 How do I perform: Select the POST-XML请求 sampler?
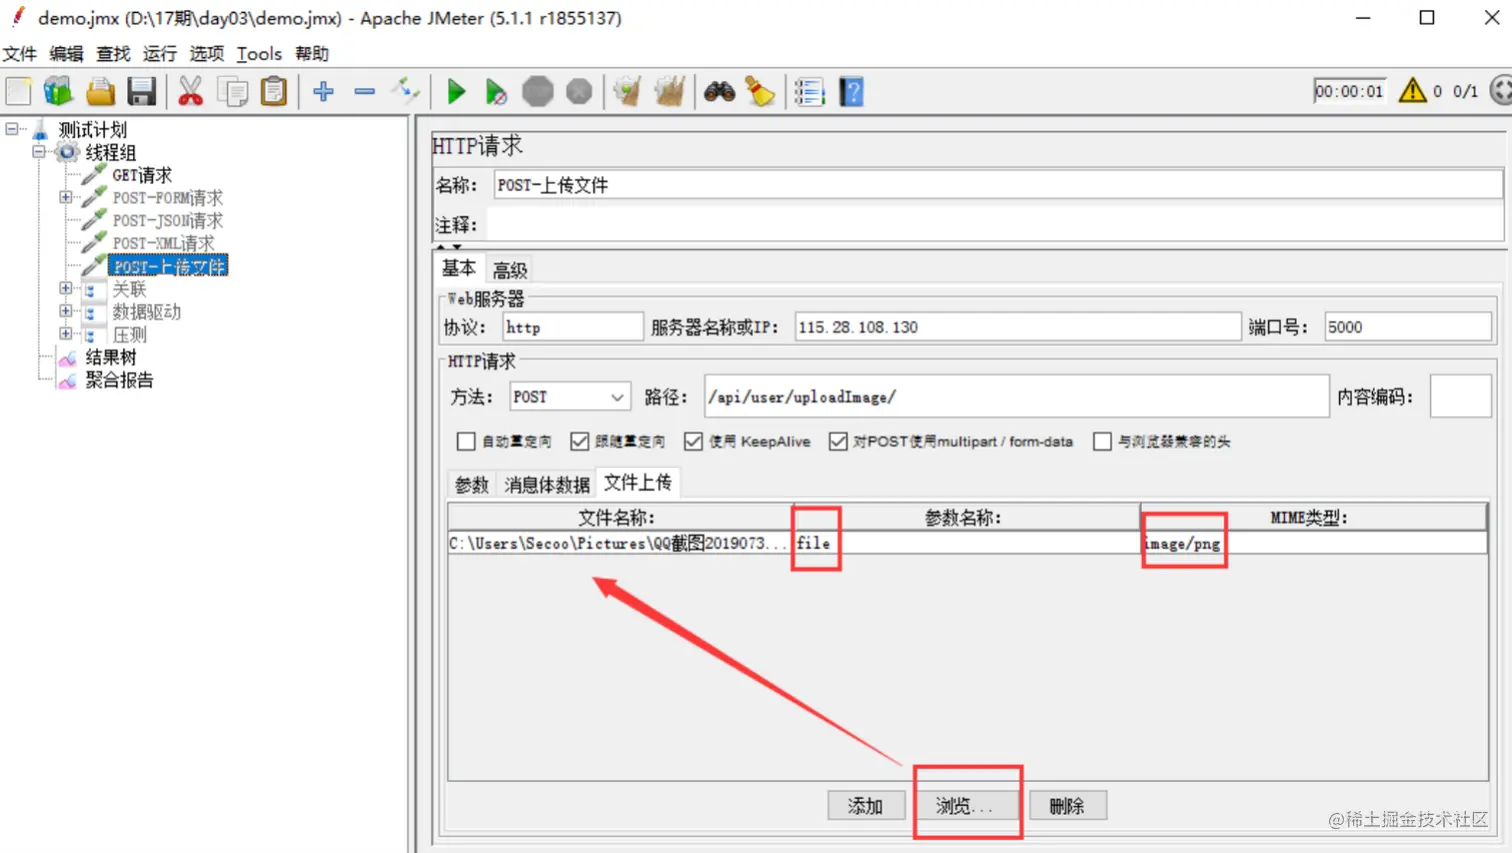[x=163, y=244]
